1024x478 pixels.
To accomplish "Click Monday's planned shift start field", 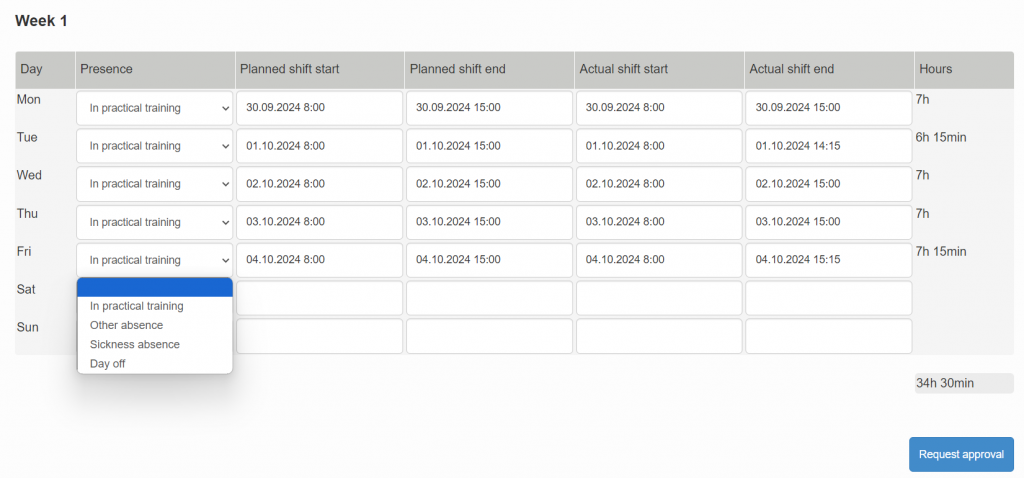I will click(319, 108).
